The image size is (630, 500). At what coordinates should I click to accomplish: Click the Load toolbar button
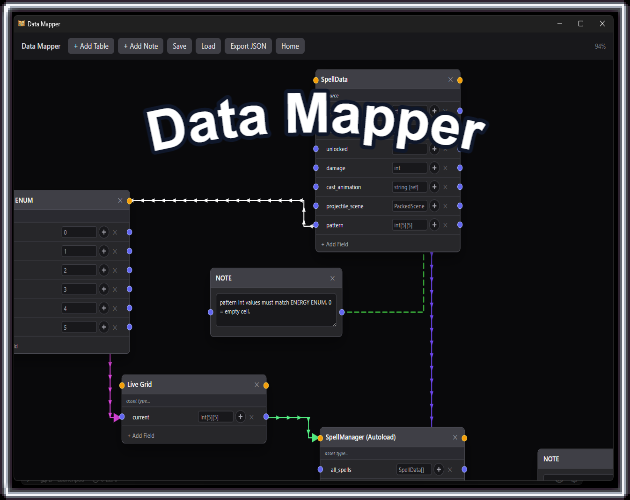click(208, 46)
